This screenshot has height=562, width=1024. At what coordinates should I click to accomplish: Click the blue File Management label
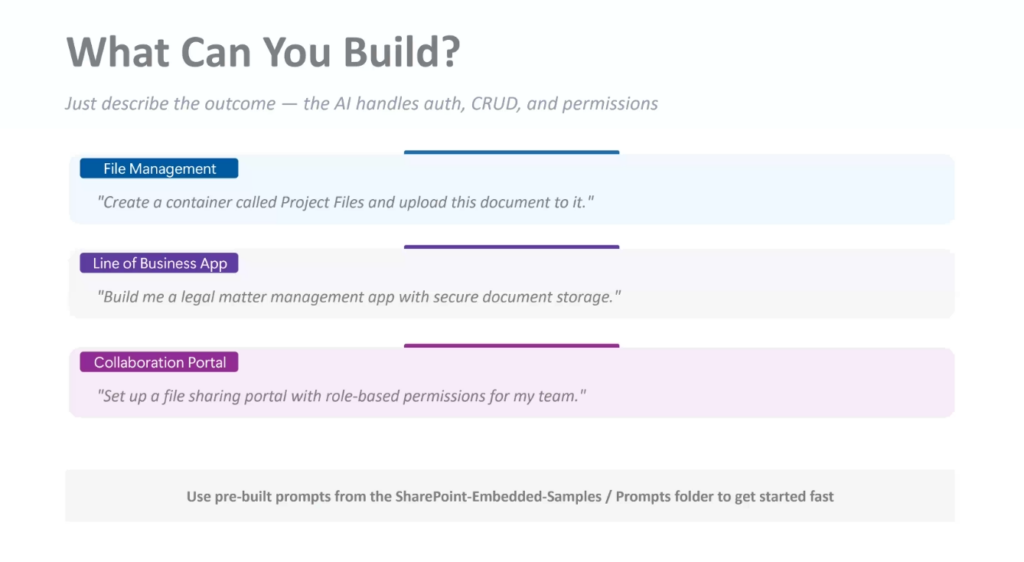click(x=159, y=169)
